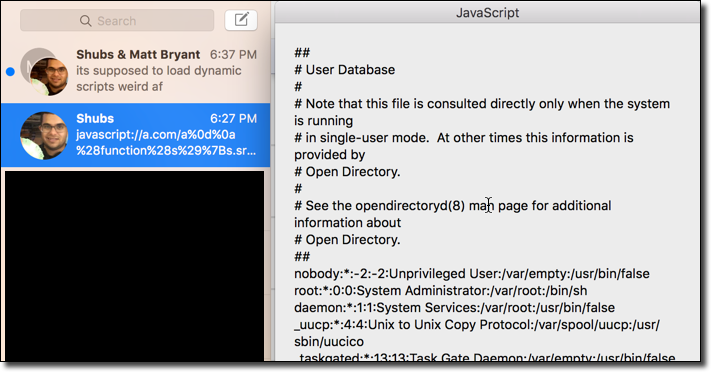This screenshot has width=711, height=372.
Task: Click the 6:37 PM timestamp
Action: coord(233,54)
